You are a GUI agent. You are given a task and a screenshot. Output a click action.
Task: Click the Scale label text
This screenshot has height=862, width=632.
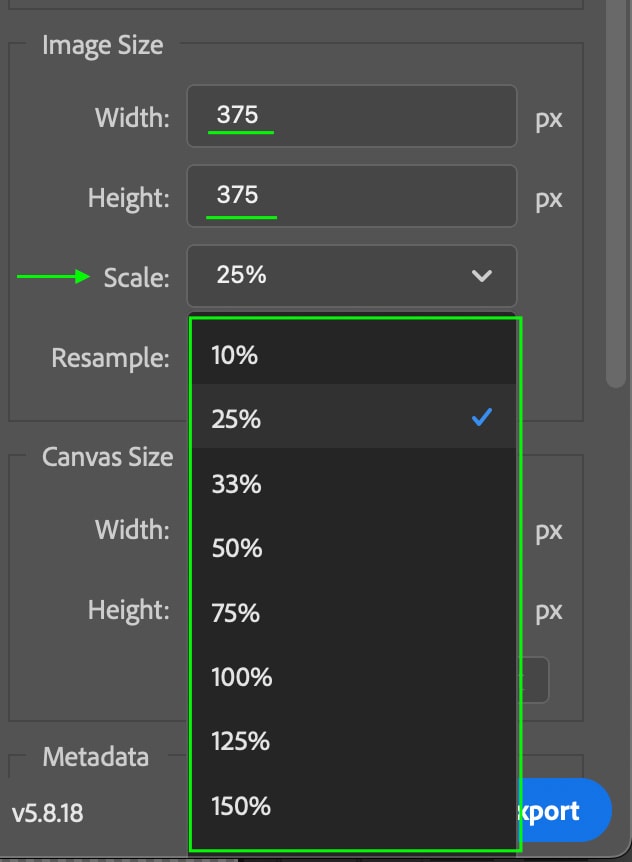(x=136, y=277)
